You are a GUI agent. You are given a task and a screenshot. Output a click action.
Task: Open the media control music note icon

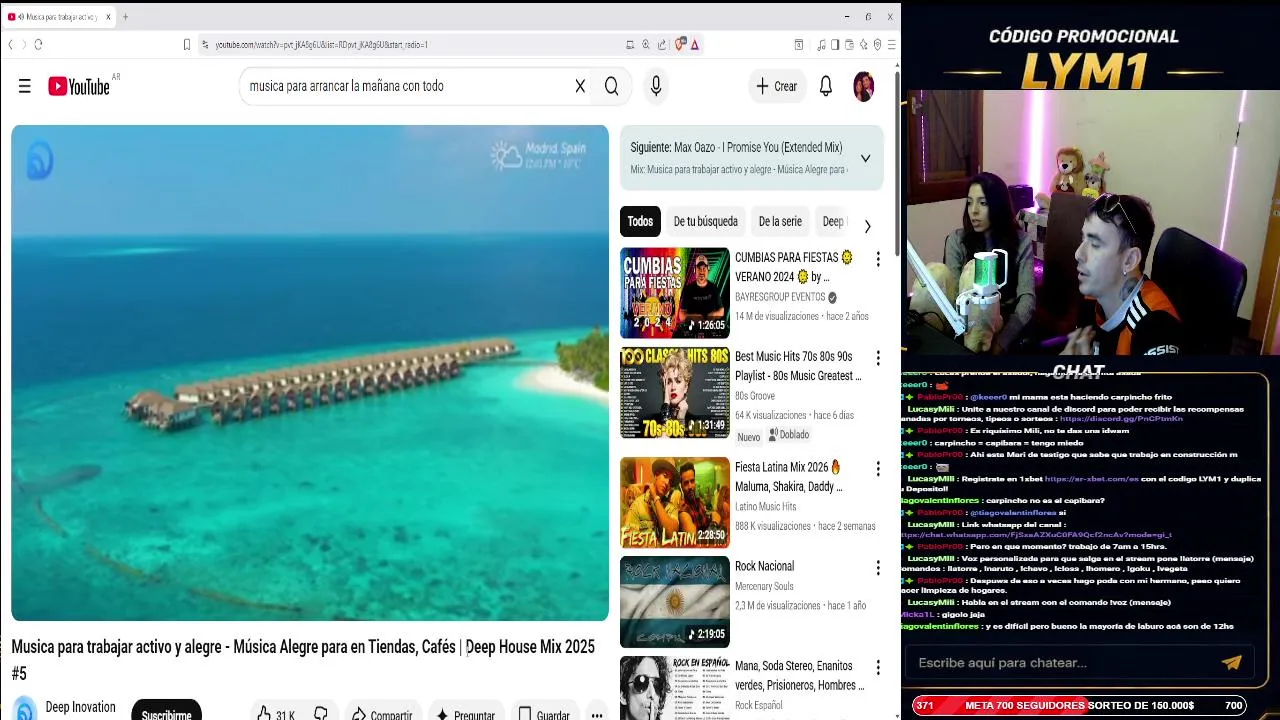coord(821,44)
